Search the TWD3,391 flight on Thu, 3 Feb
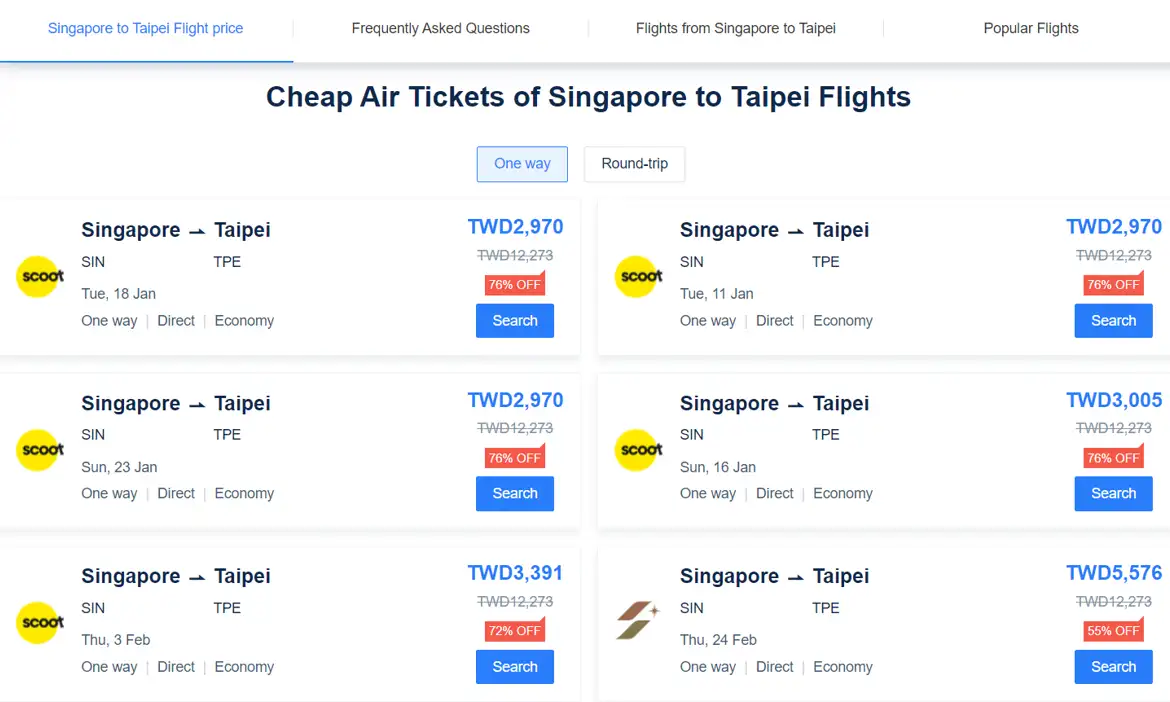1170x702 pixels. (x=515, y=667)
